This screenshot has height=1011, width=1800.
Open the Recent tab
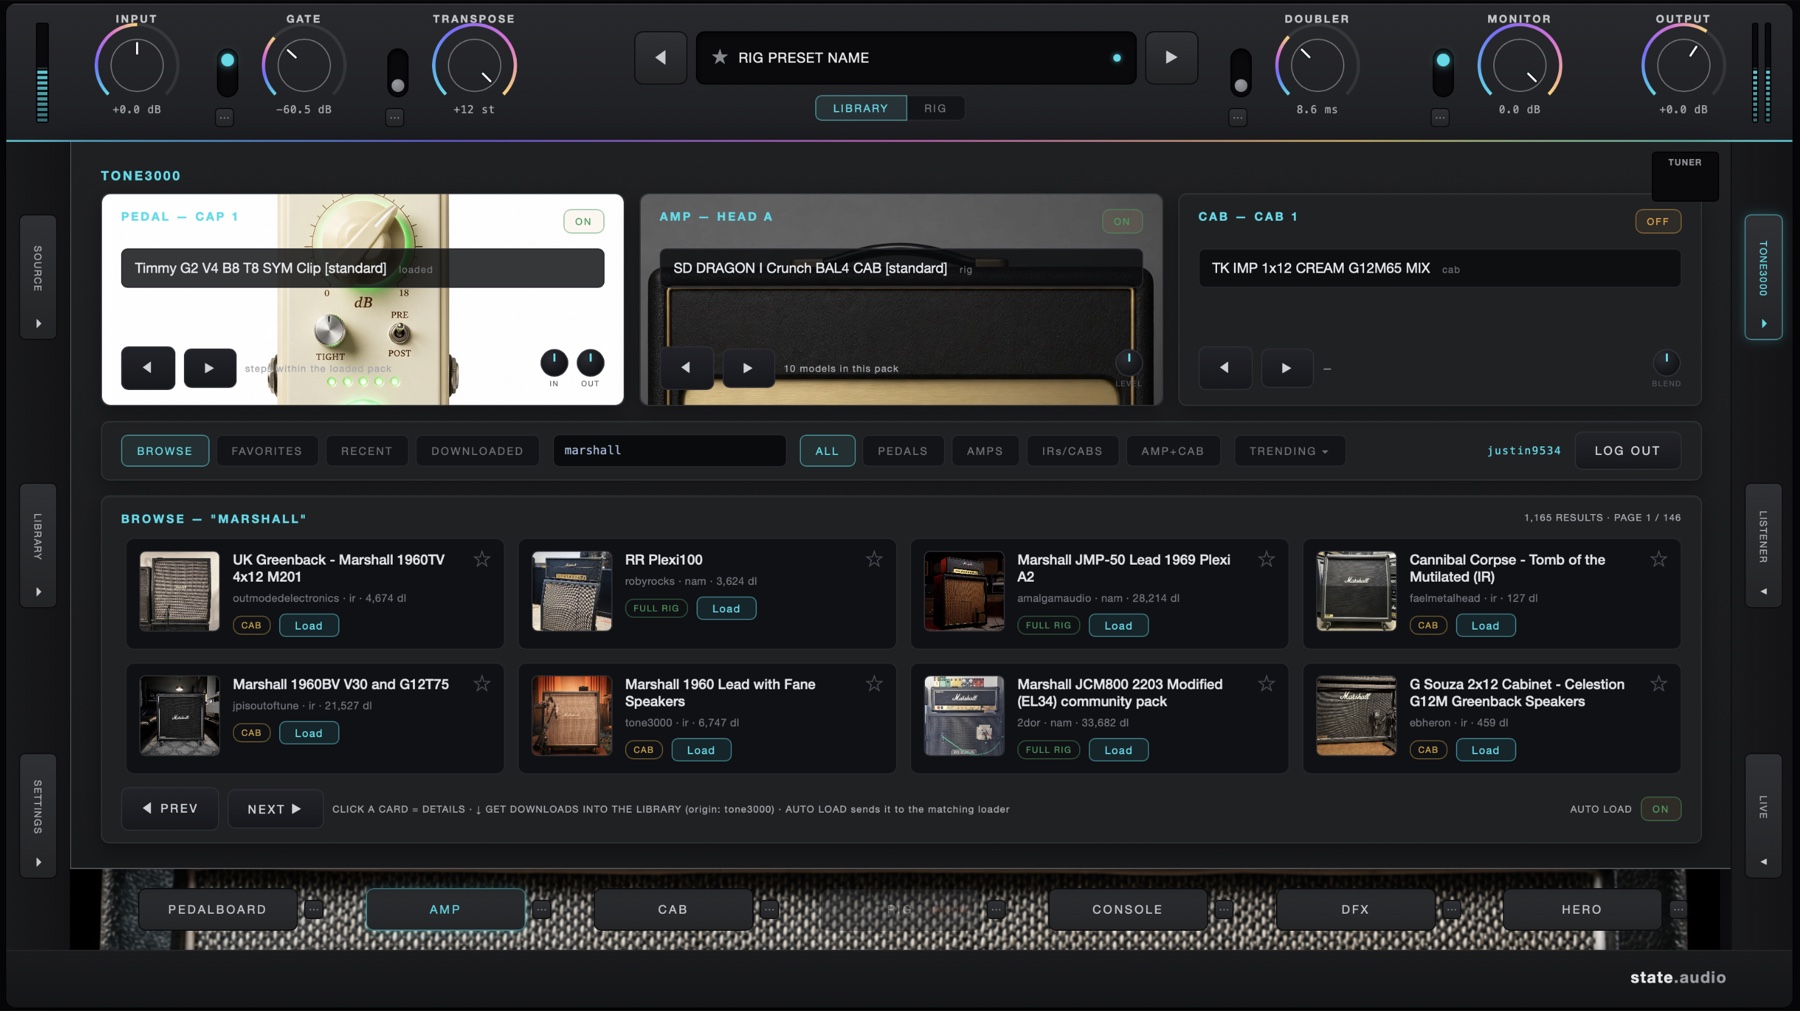(x=367, y=451)
